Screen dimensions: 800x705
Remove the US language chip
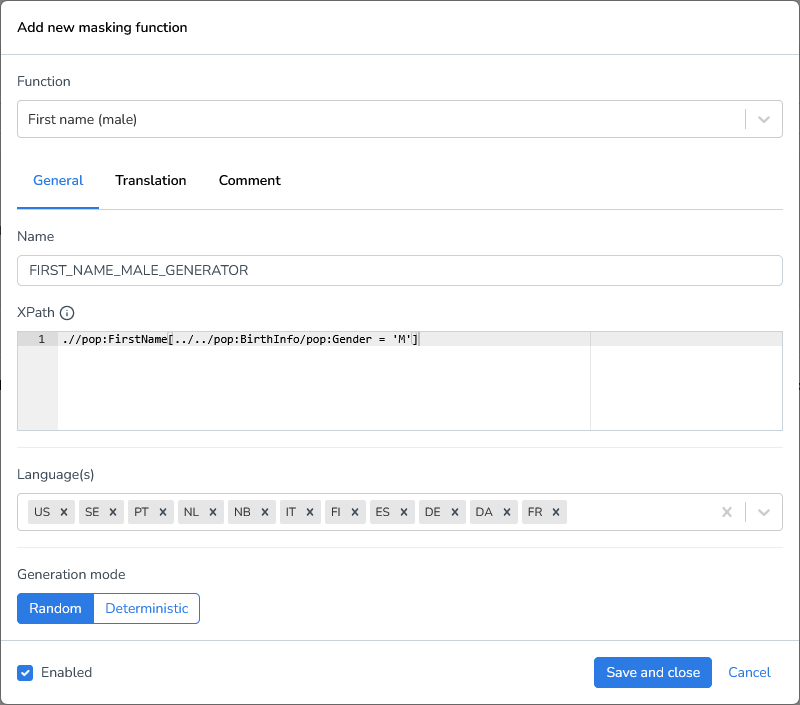(65, 511)
